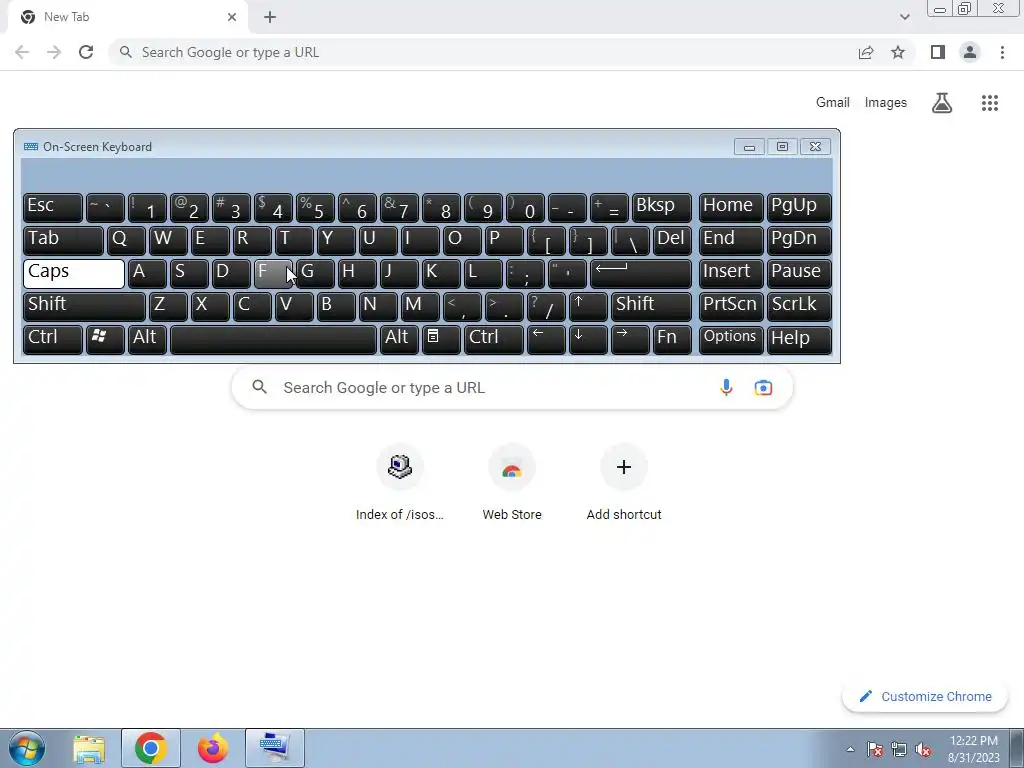Click the Add shortcut plus icon
Viewport: 1024px width, 768px height.
[624, 466]
